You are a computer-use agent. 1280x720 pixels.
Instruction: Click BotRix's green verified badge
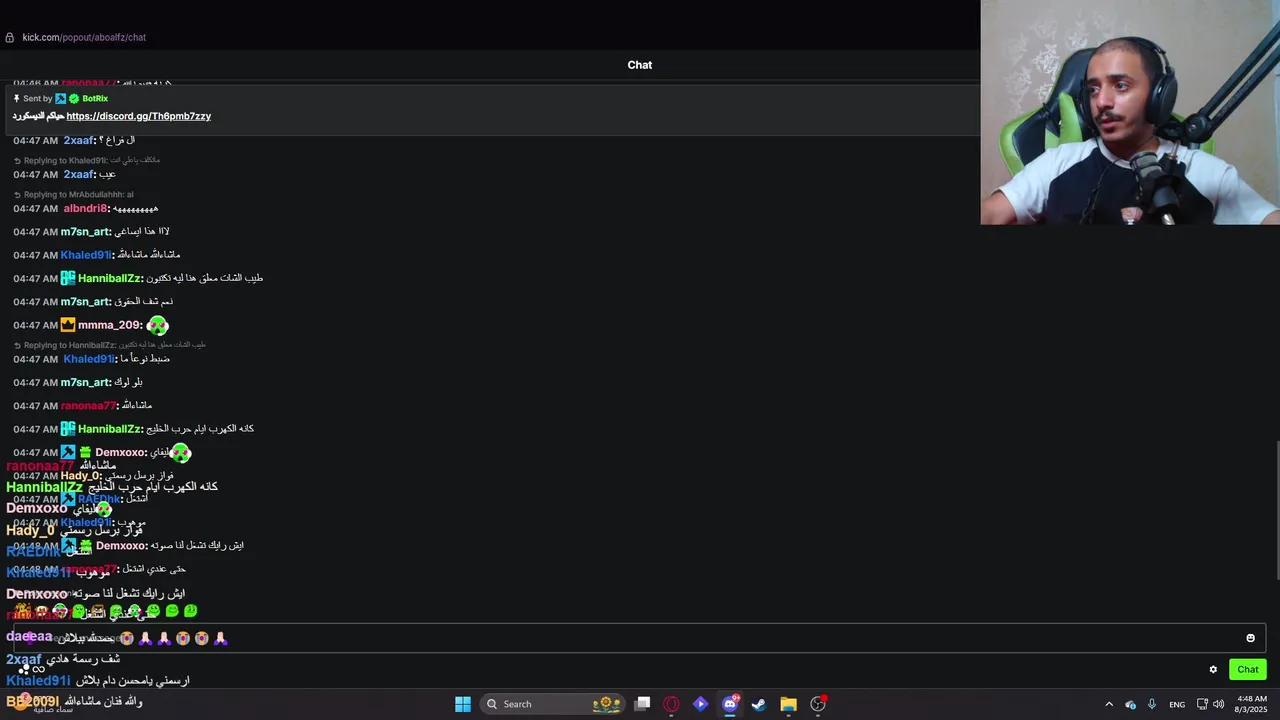[74, 98]
